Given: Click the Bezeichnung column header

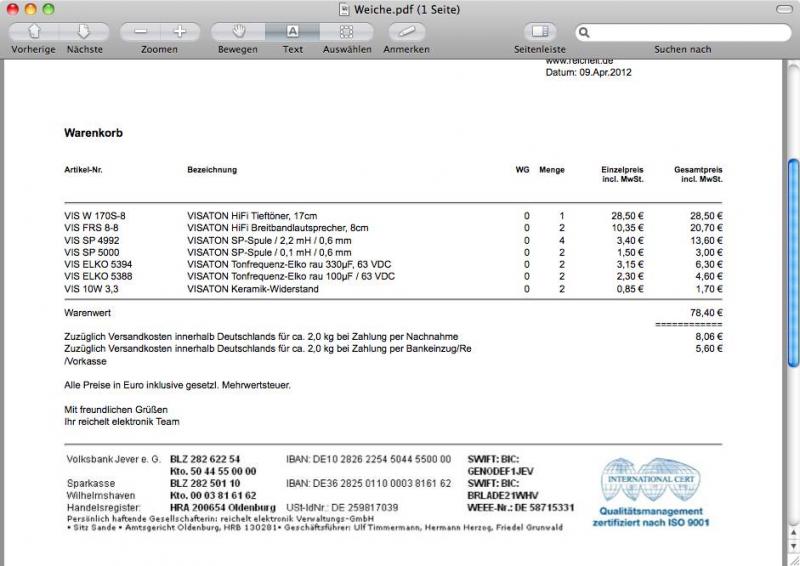Looking at the screenshot, I should click(x=212, y=170).
